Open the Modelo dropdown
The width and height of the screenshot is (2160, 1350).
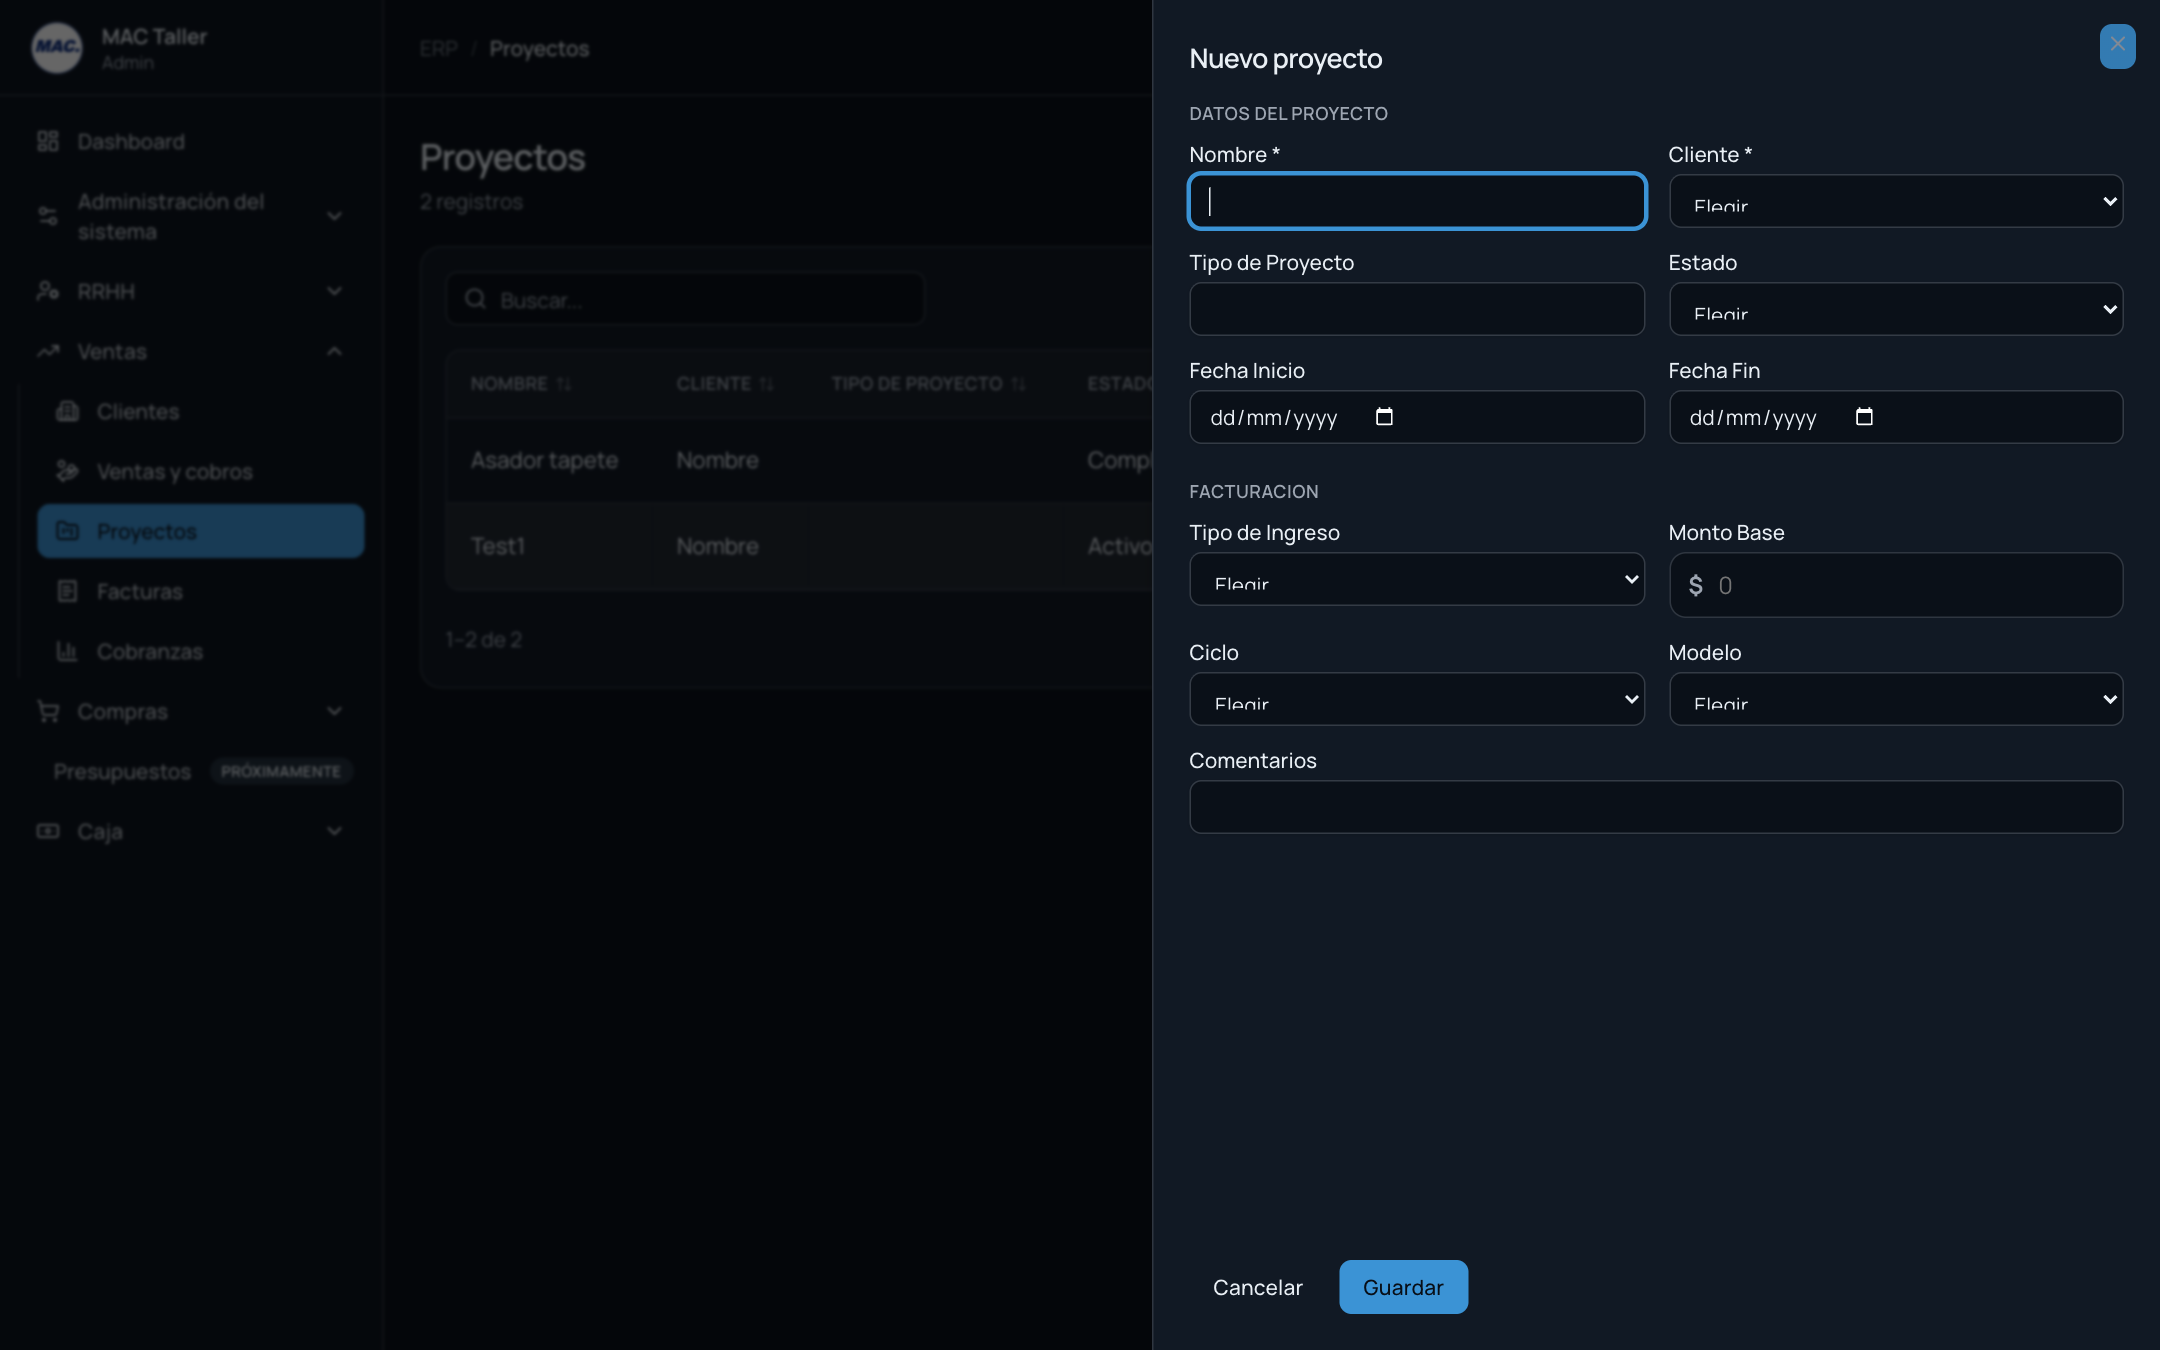point(1896,699)
